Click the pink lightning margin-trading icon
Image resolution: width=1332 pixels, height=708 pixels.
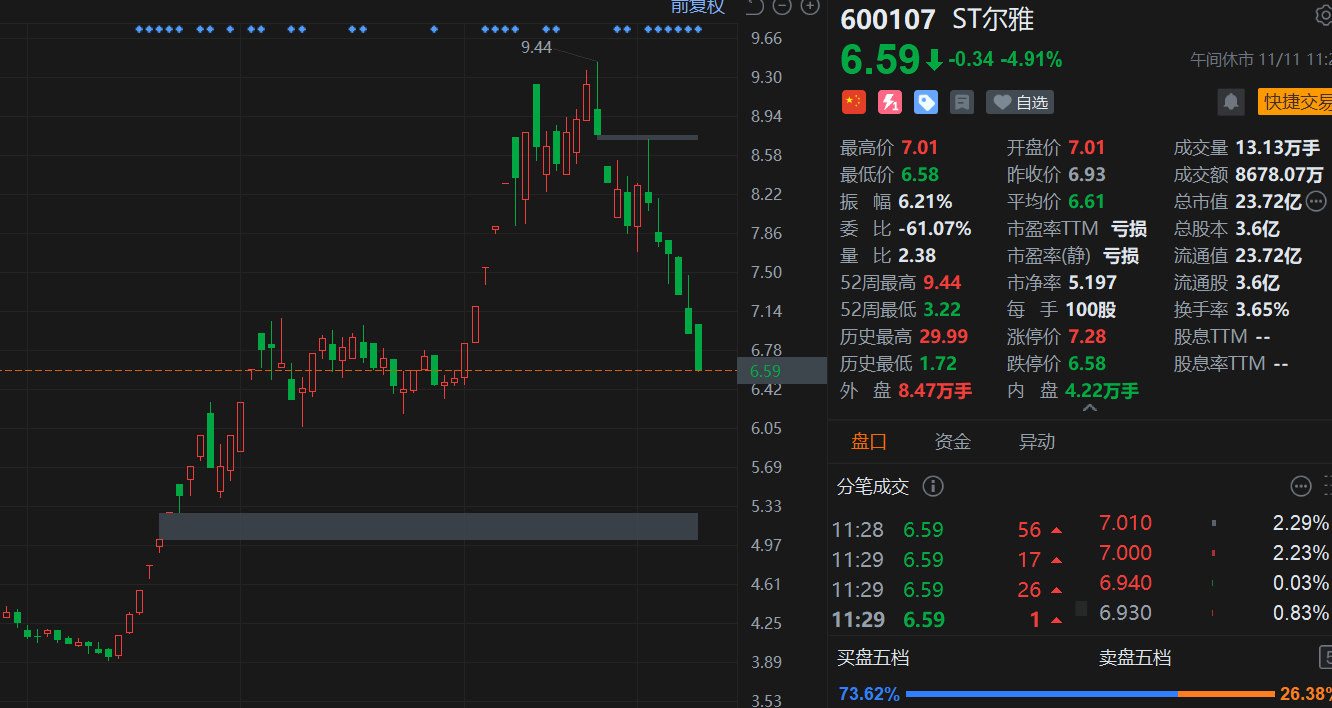pos(889,101)
